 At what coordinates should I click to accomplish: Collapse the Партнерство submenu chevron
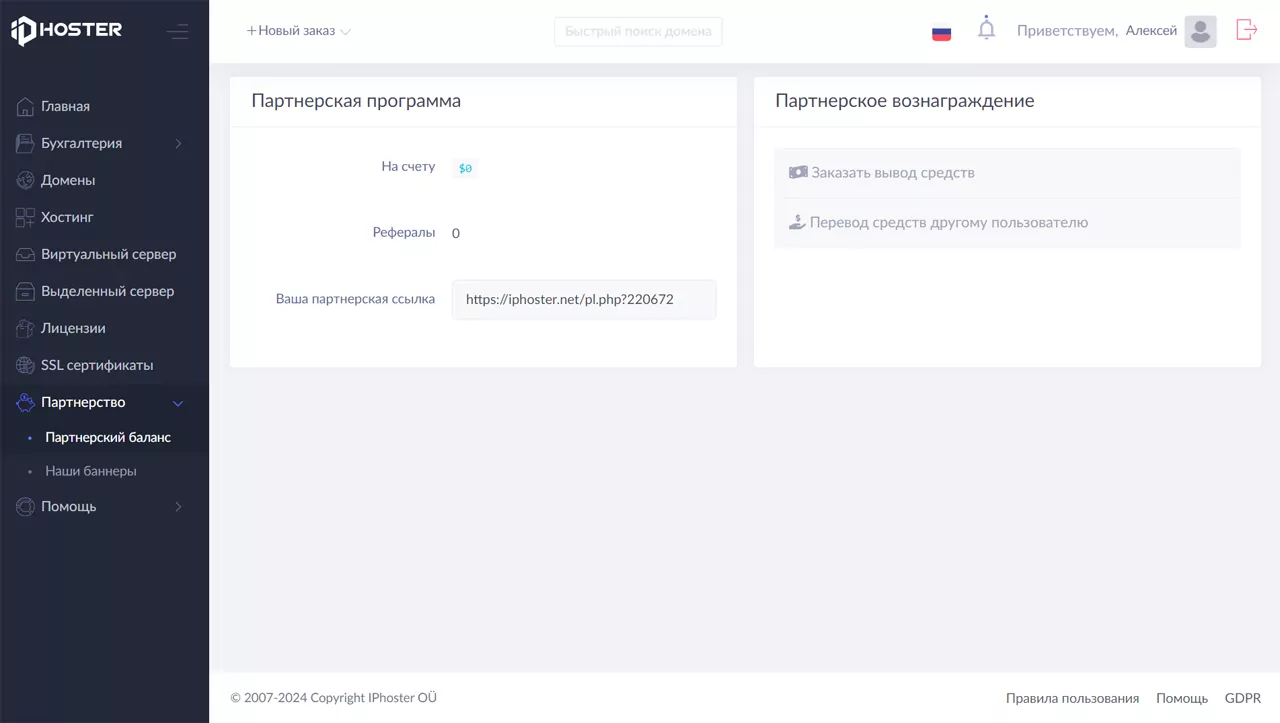[x=179, y=403]
